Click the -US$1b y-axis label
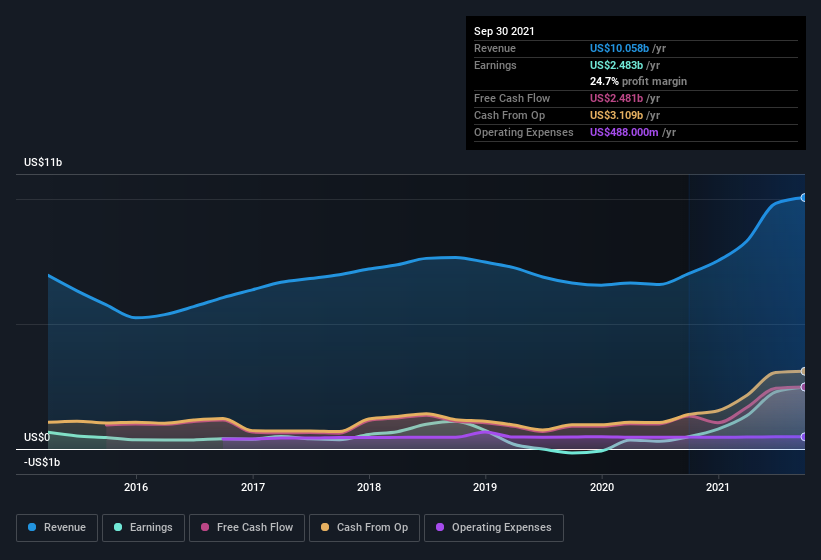 [x=42, y=463]
